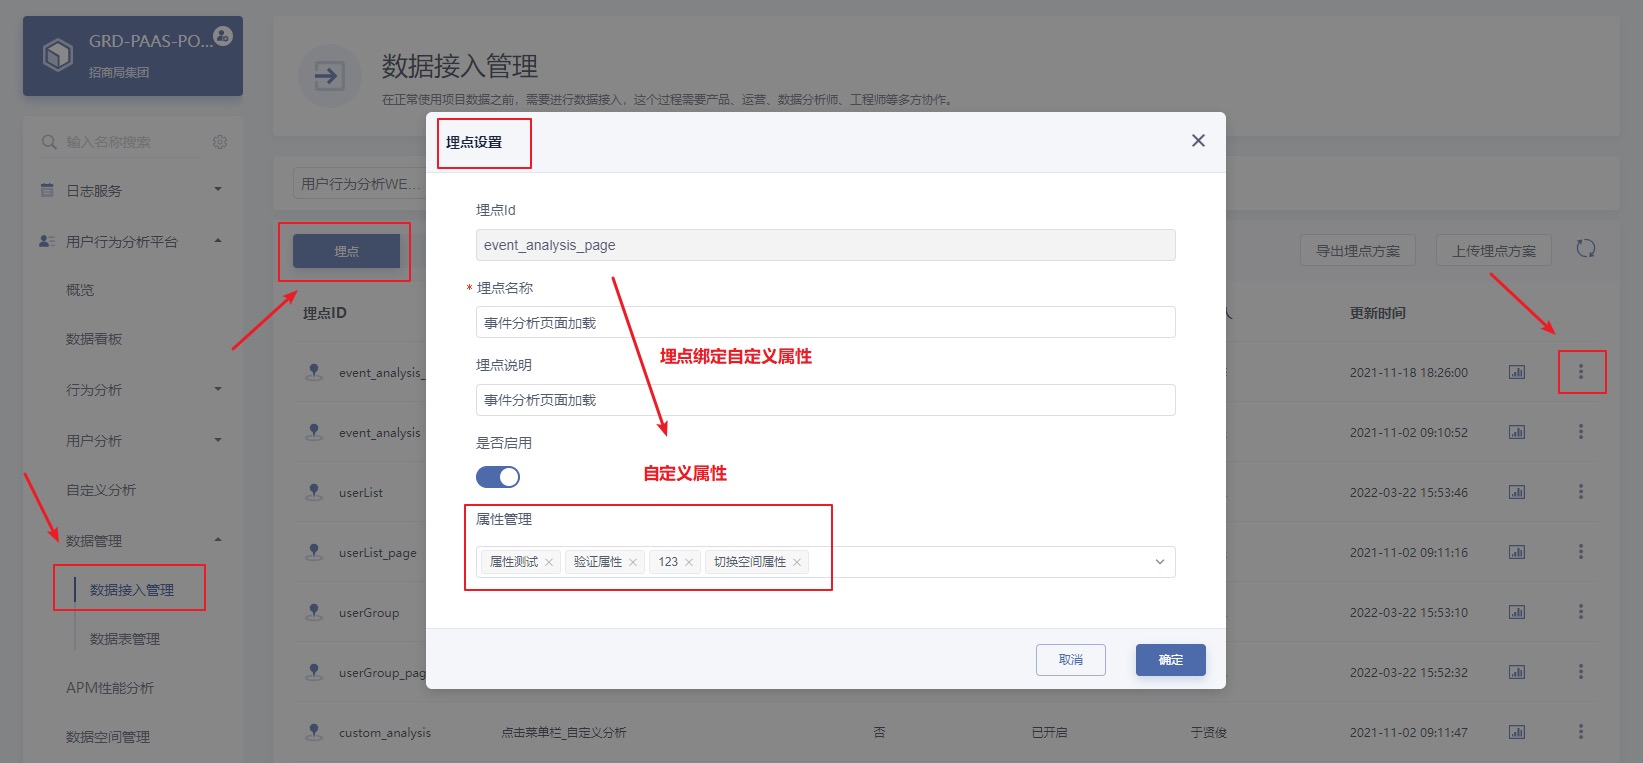
Task: Click the more-options dots for the custom_analysis row
Action: click(1581, 732)
